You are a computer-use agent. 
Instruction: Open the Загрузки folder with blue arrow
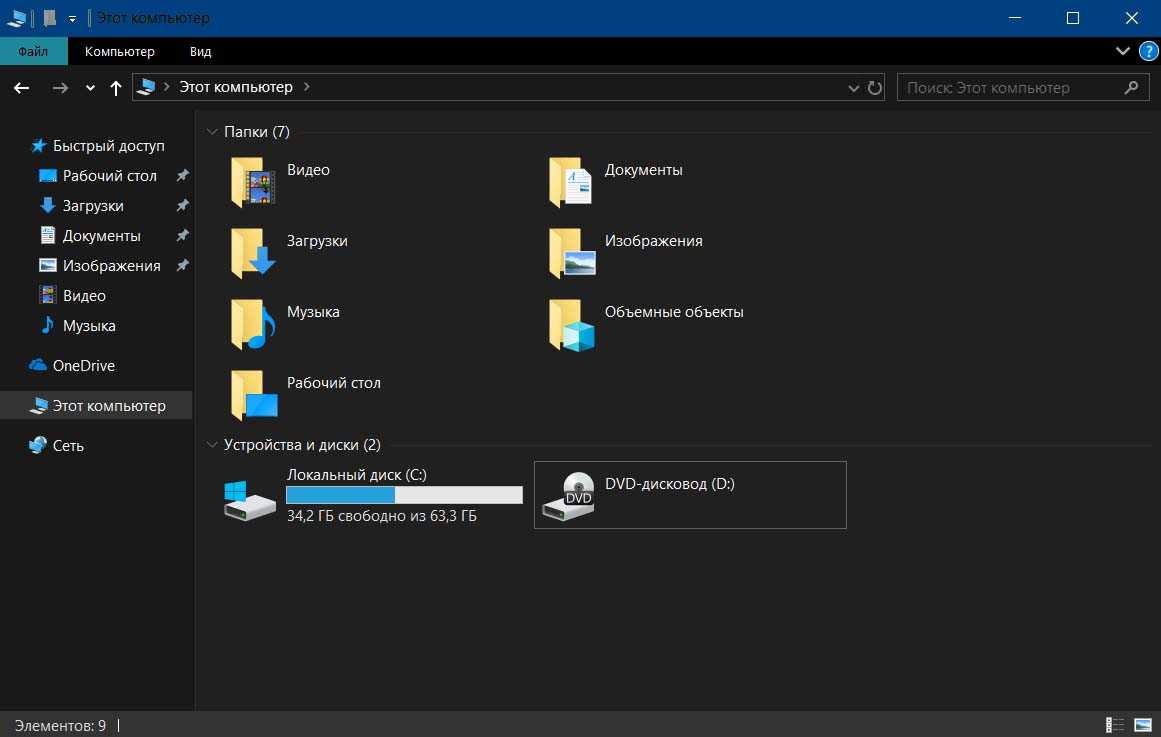point(253,253)
